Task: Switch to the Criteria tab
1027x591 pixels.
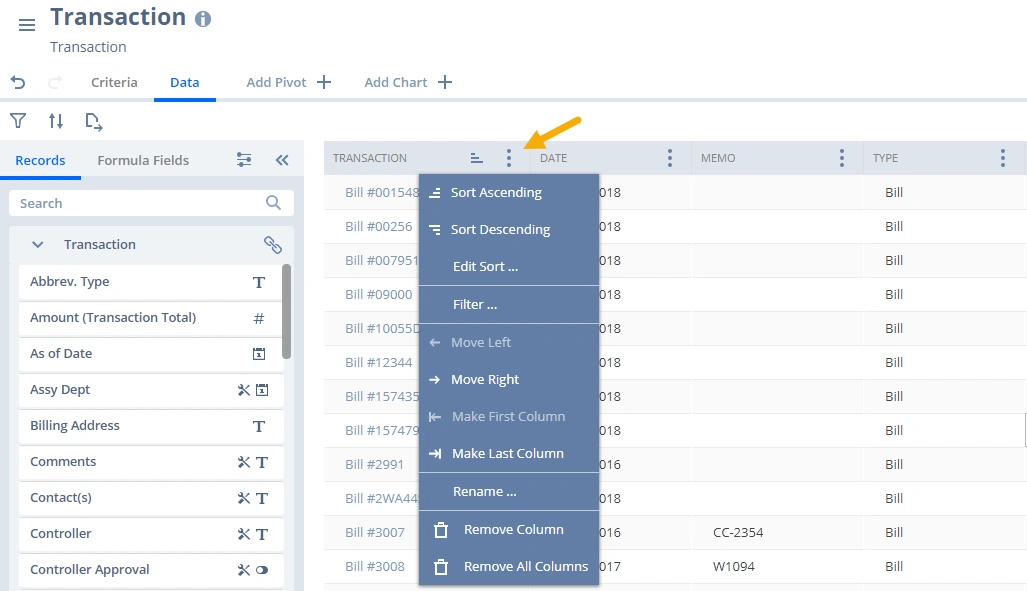Action: 114,83
